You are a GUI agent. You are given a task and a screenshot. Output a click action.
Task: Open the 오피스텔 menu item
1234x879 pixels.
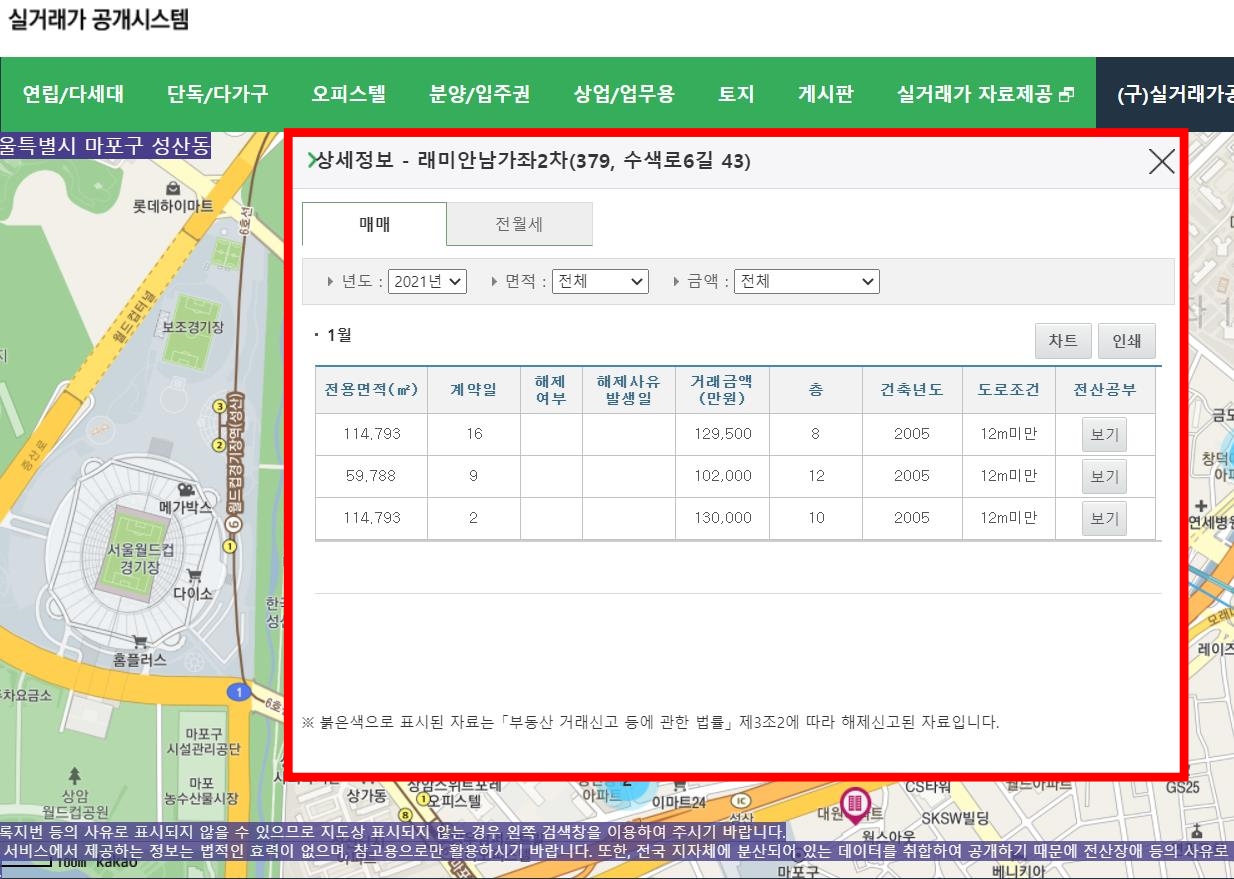tap(348, 94)
